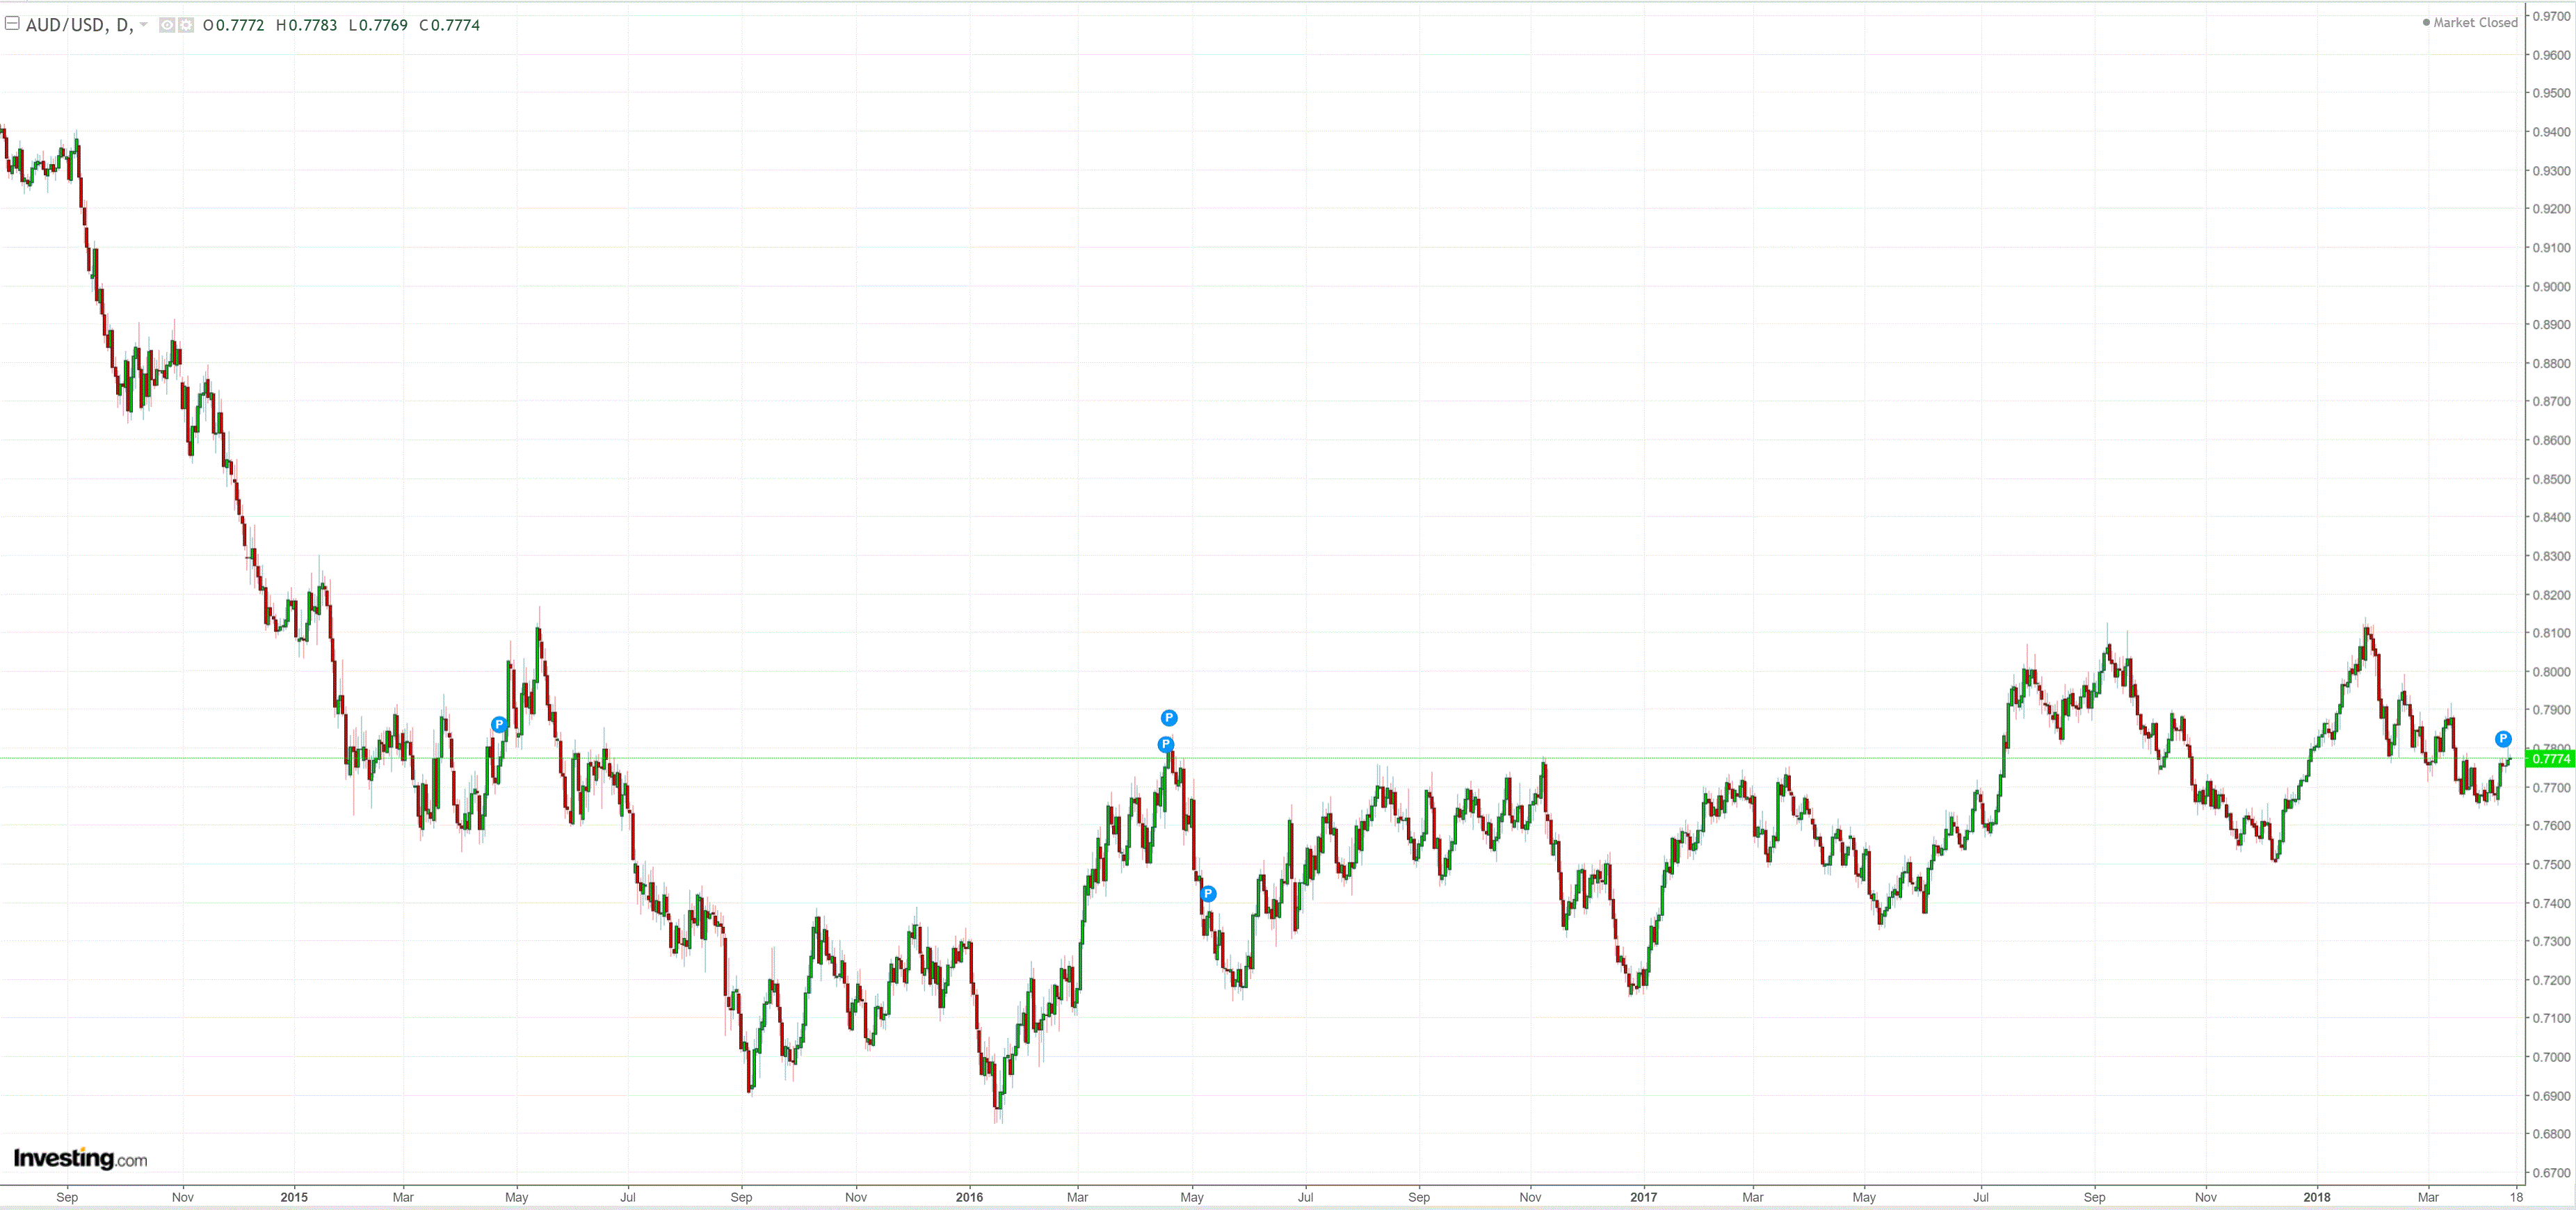Open chart settings gear icon
The height and width of the screenshot is (1210, 2576).
pos(186,25)
